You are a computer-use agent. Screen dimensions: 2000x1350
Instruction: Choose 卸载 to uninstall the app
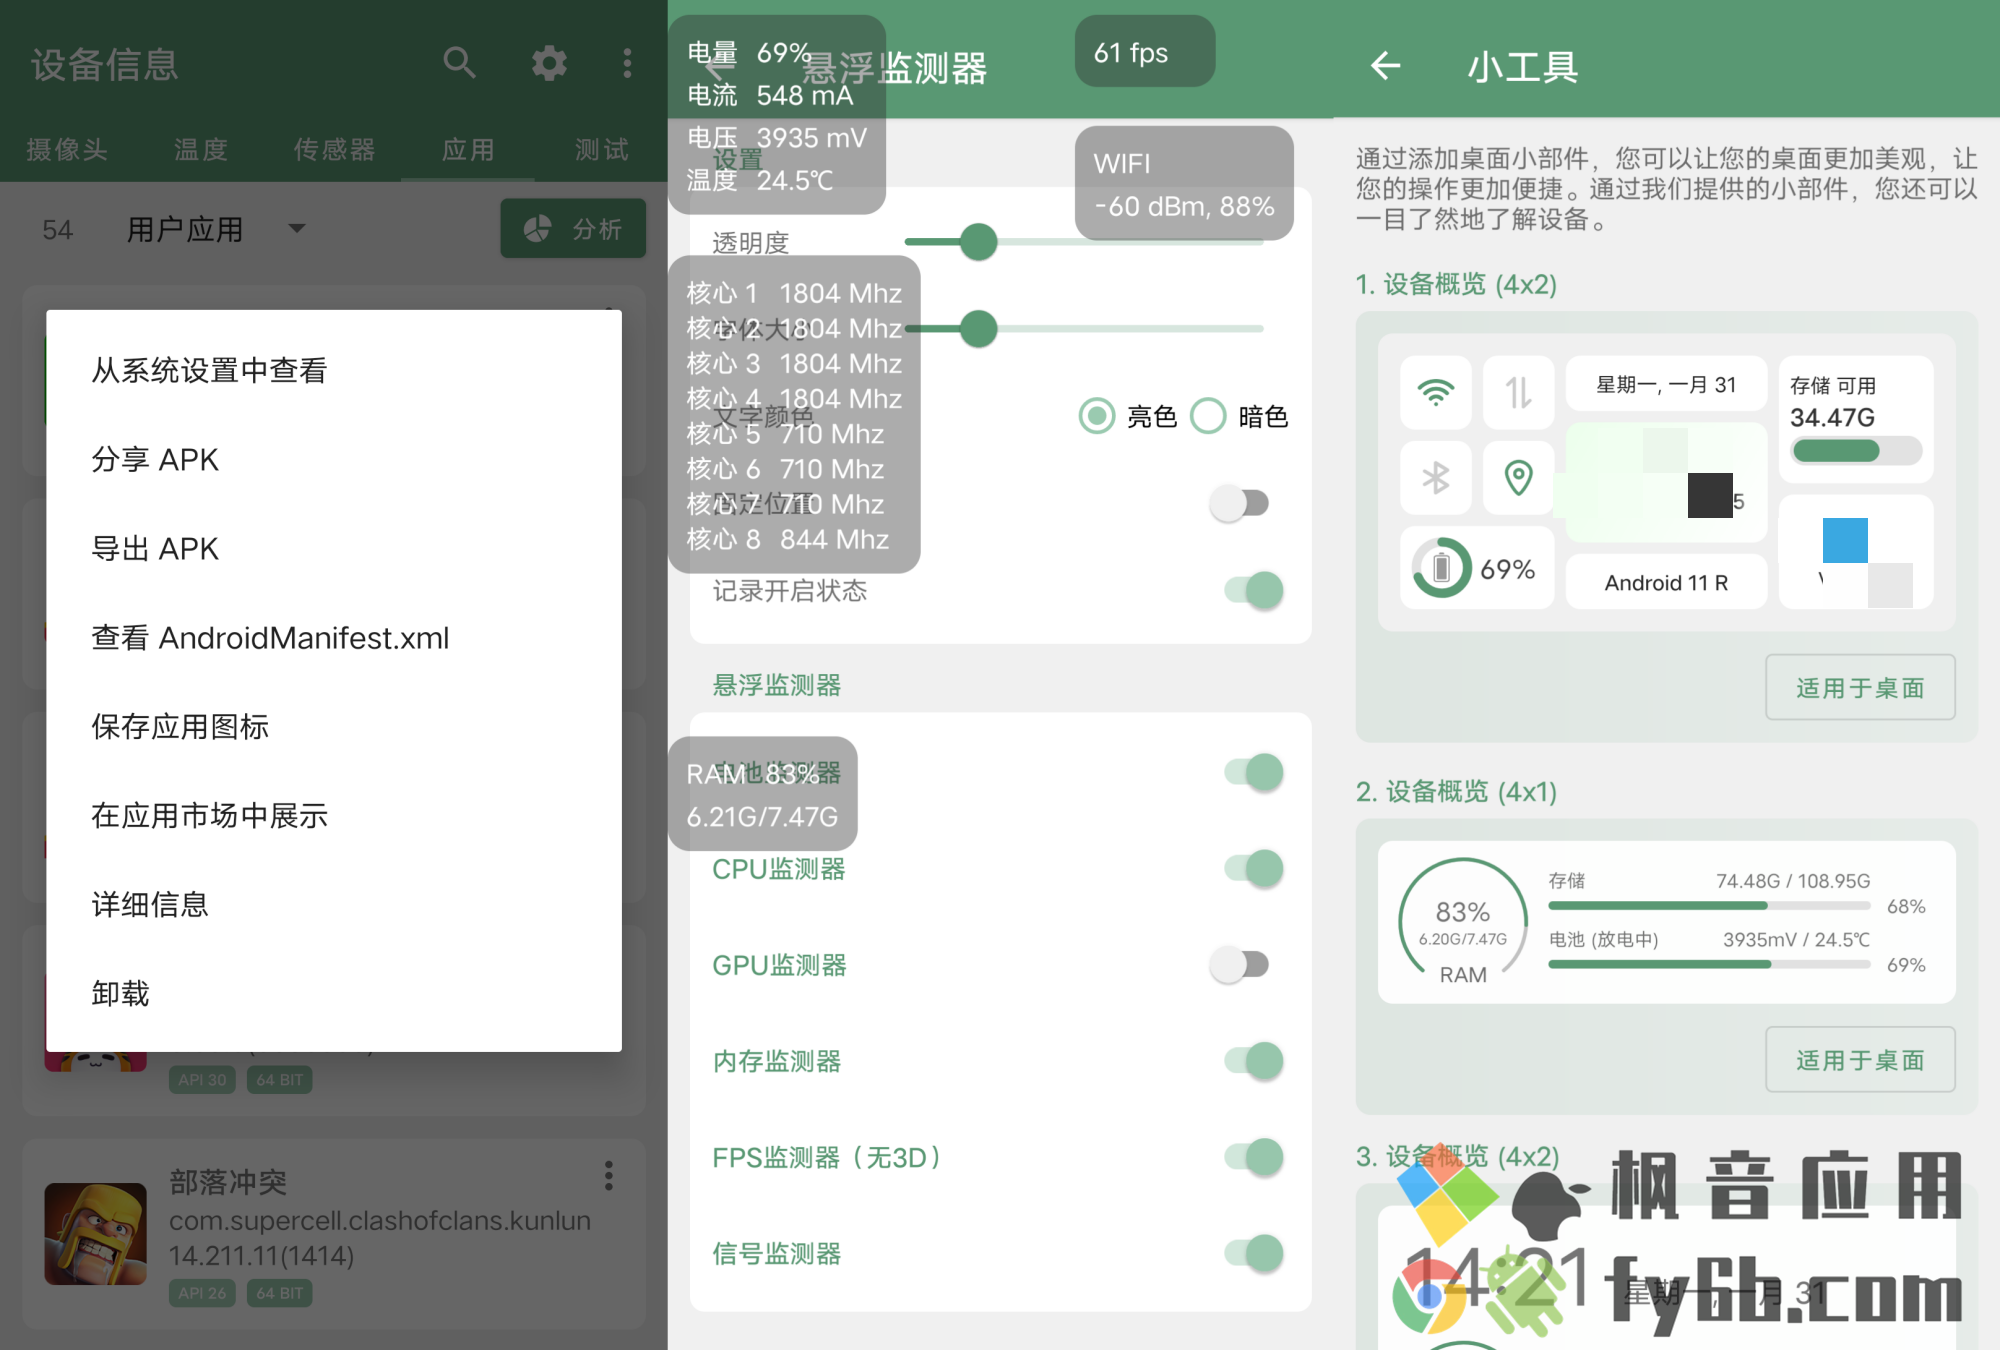(x=334, y=993)
